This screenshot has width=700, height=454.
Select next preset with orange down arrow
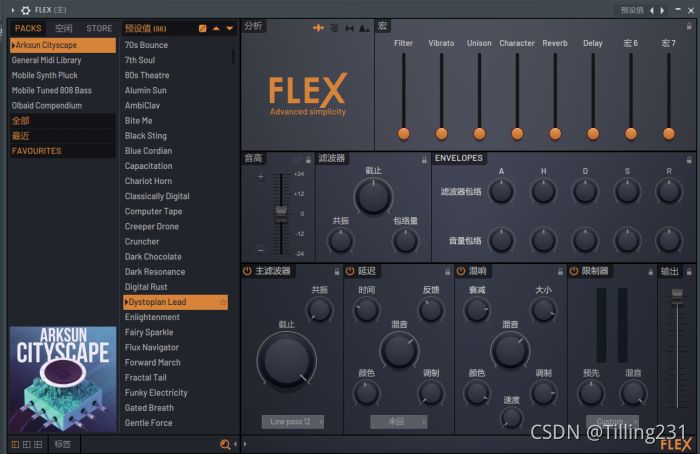229,29
